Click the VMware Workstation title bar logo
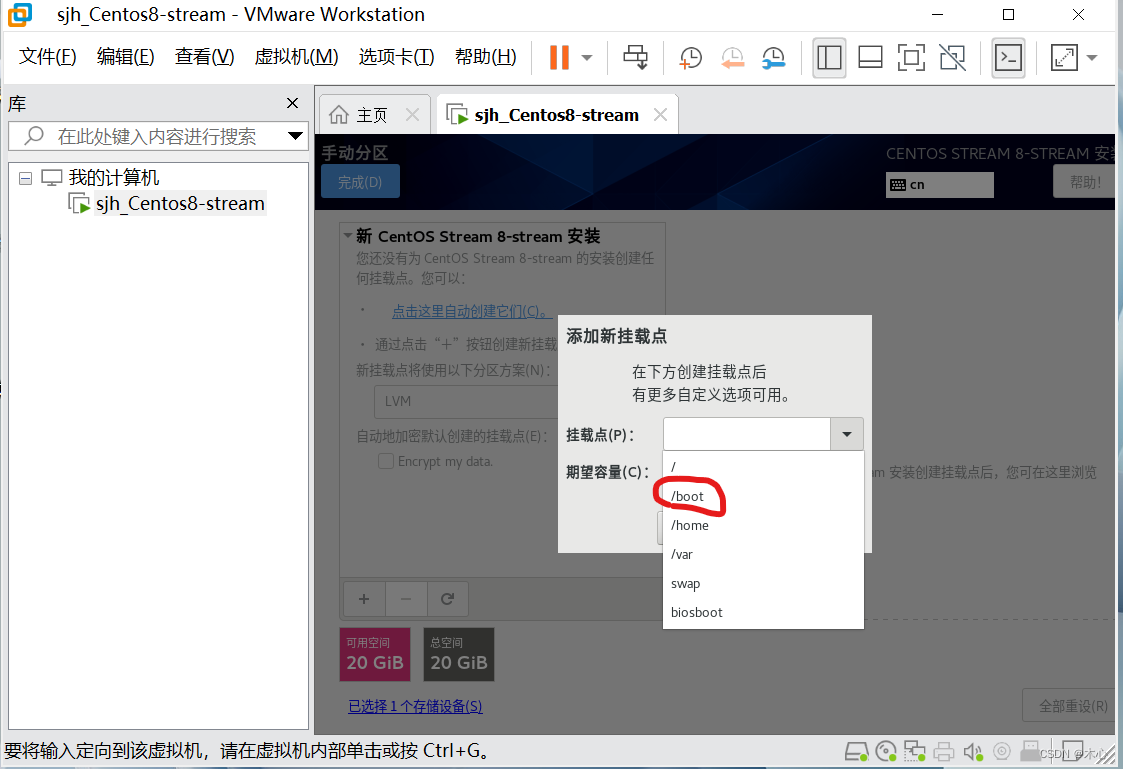The height and width of the screenshot is (769, 1123). (x=20, y=15)
